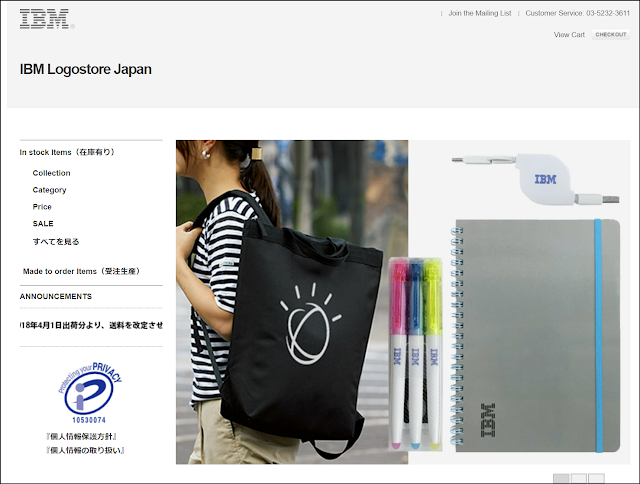Image resolution: width=640 pixels, height=484 pixels.
Task: Click the Customer Service phone number
Action: point(608,13)
